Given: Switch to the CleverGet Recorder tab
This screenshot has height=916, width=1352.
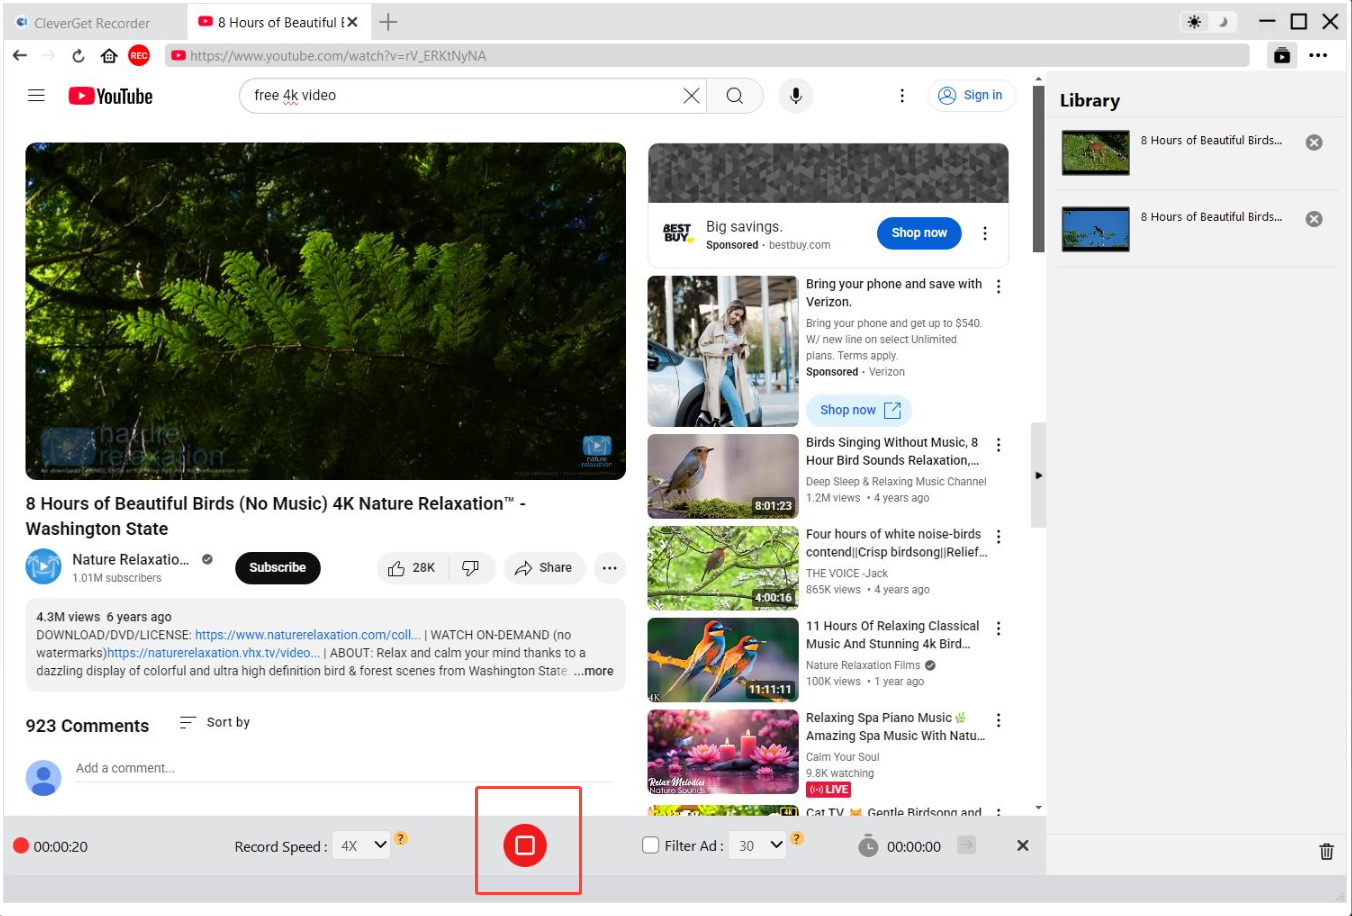Looking at the screenshot, I should click(x=92, y=22).
